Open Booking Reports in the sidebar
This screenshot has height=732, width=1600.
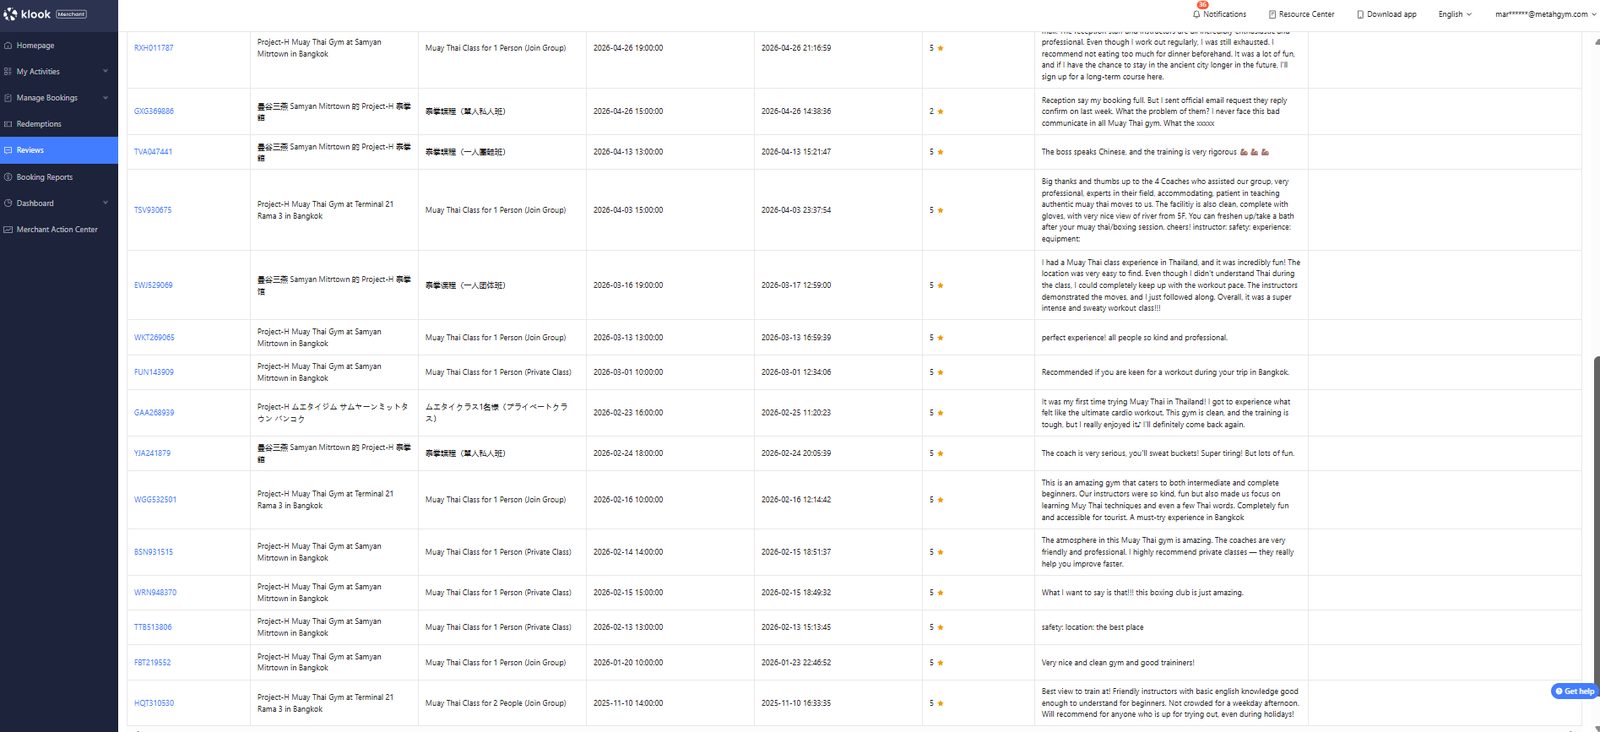[59, 177]
